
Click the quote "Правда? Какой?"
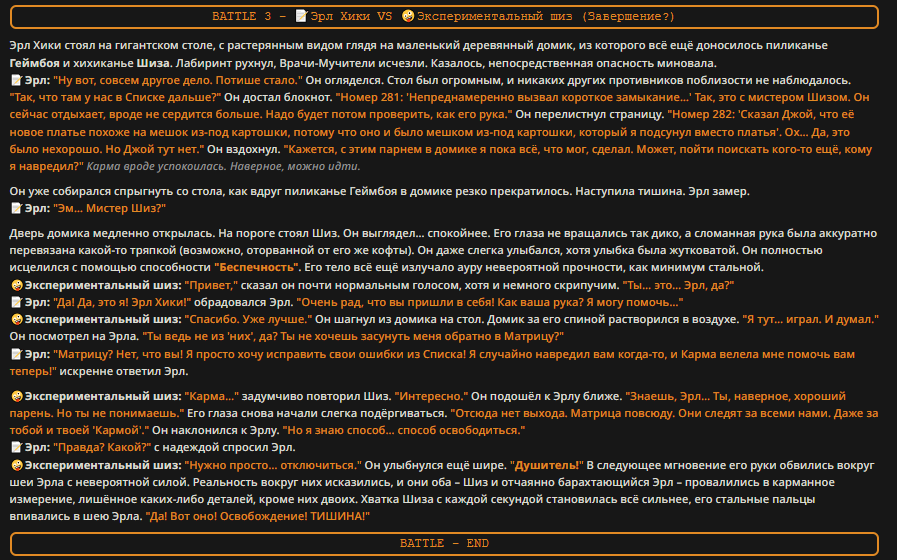[x=102, y=447]
